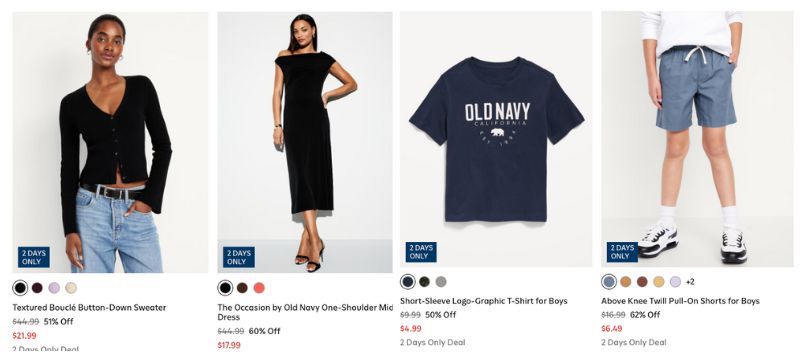Choose the dark green T-shirt color swatch
Image resolution: width=800 pixels, height=360 pixels.
424,281
